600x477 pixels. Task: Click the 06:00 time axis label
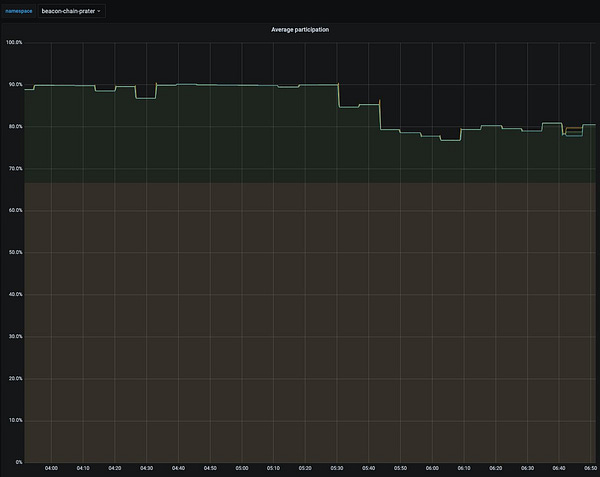[x=432, y=468]
